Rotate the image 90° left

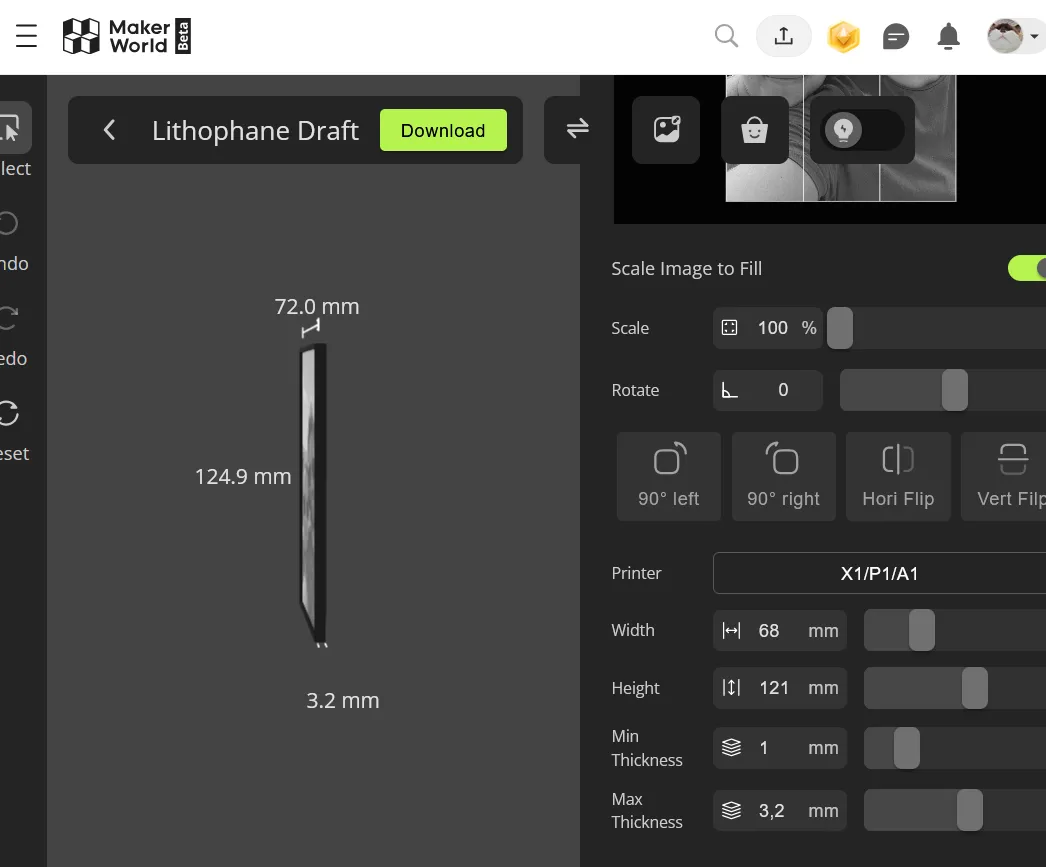click(668, 476)
